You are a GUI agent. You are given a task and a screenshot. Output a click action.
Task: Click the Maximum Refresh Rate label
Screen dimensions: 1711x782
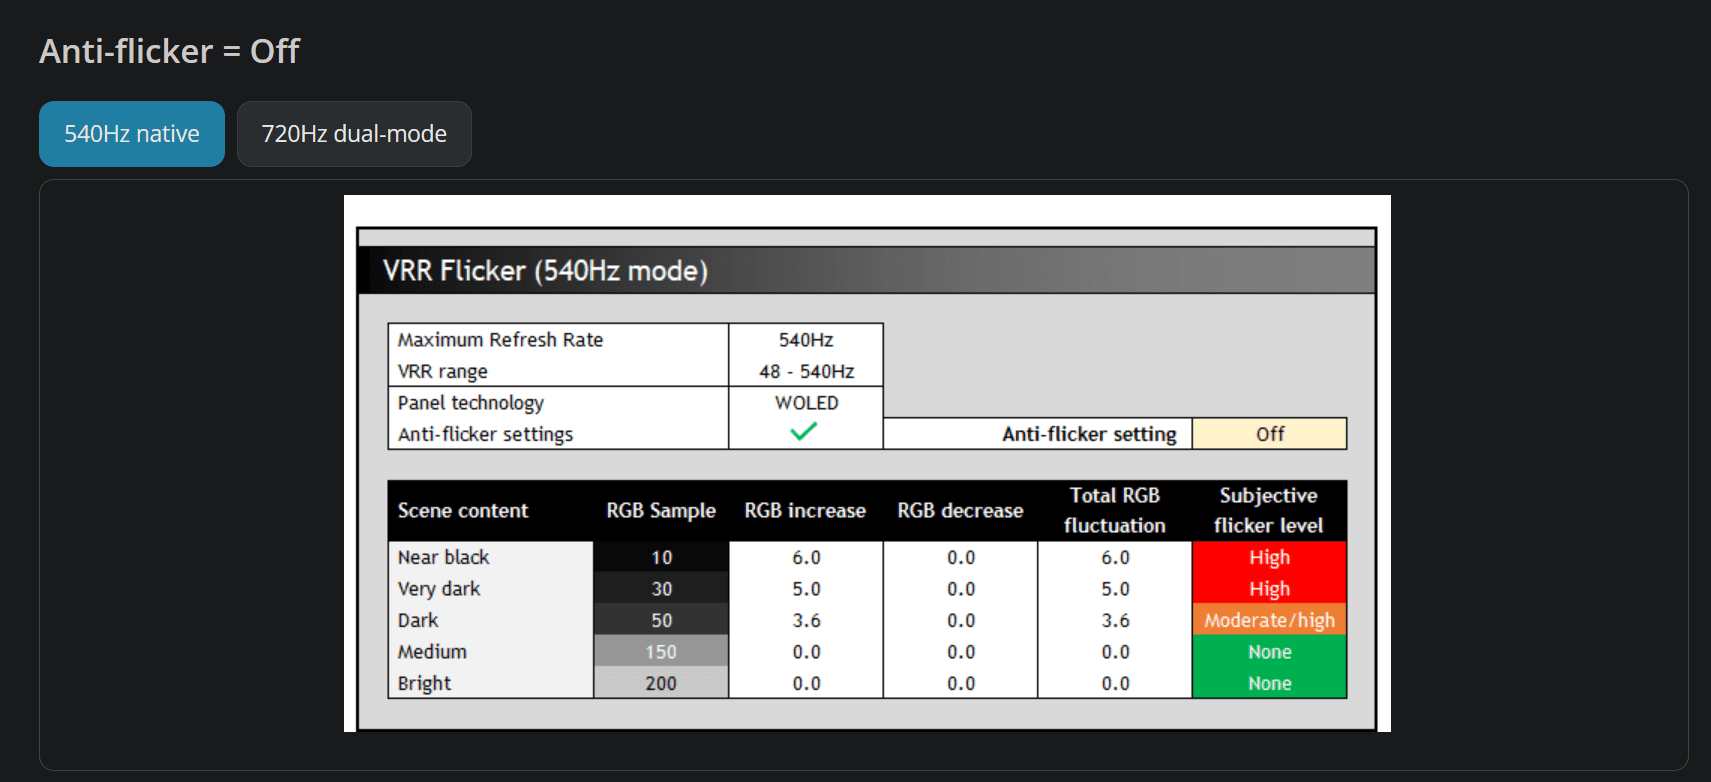[500, 340]
